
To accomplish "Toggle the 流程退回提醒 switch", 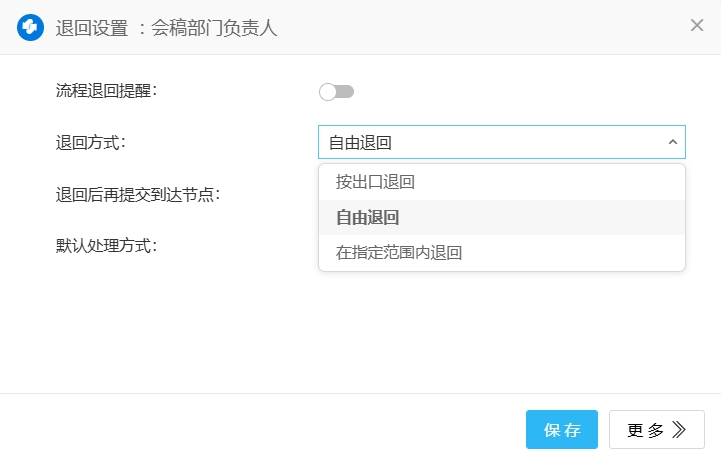I will coord(336,92).
